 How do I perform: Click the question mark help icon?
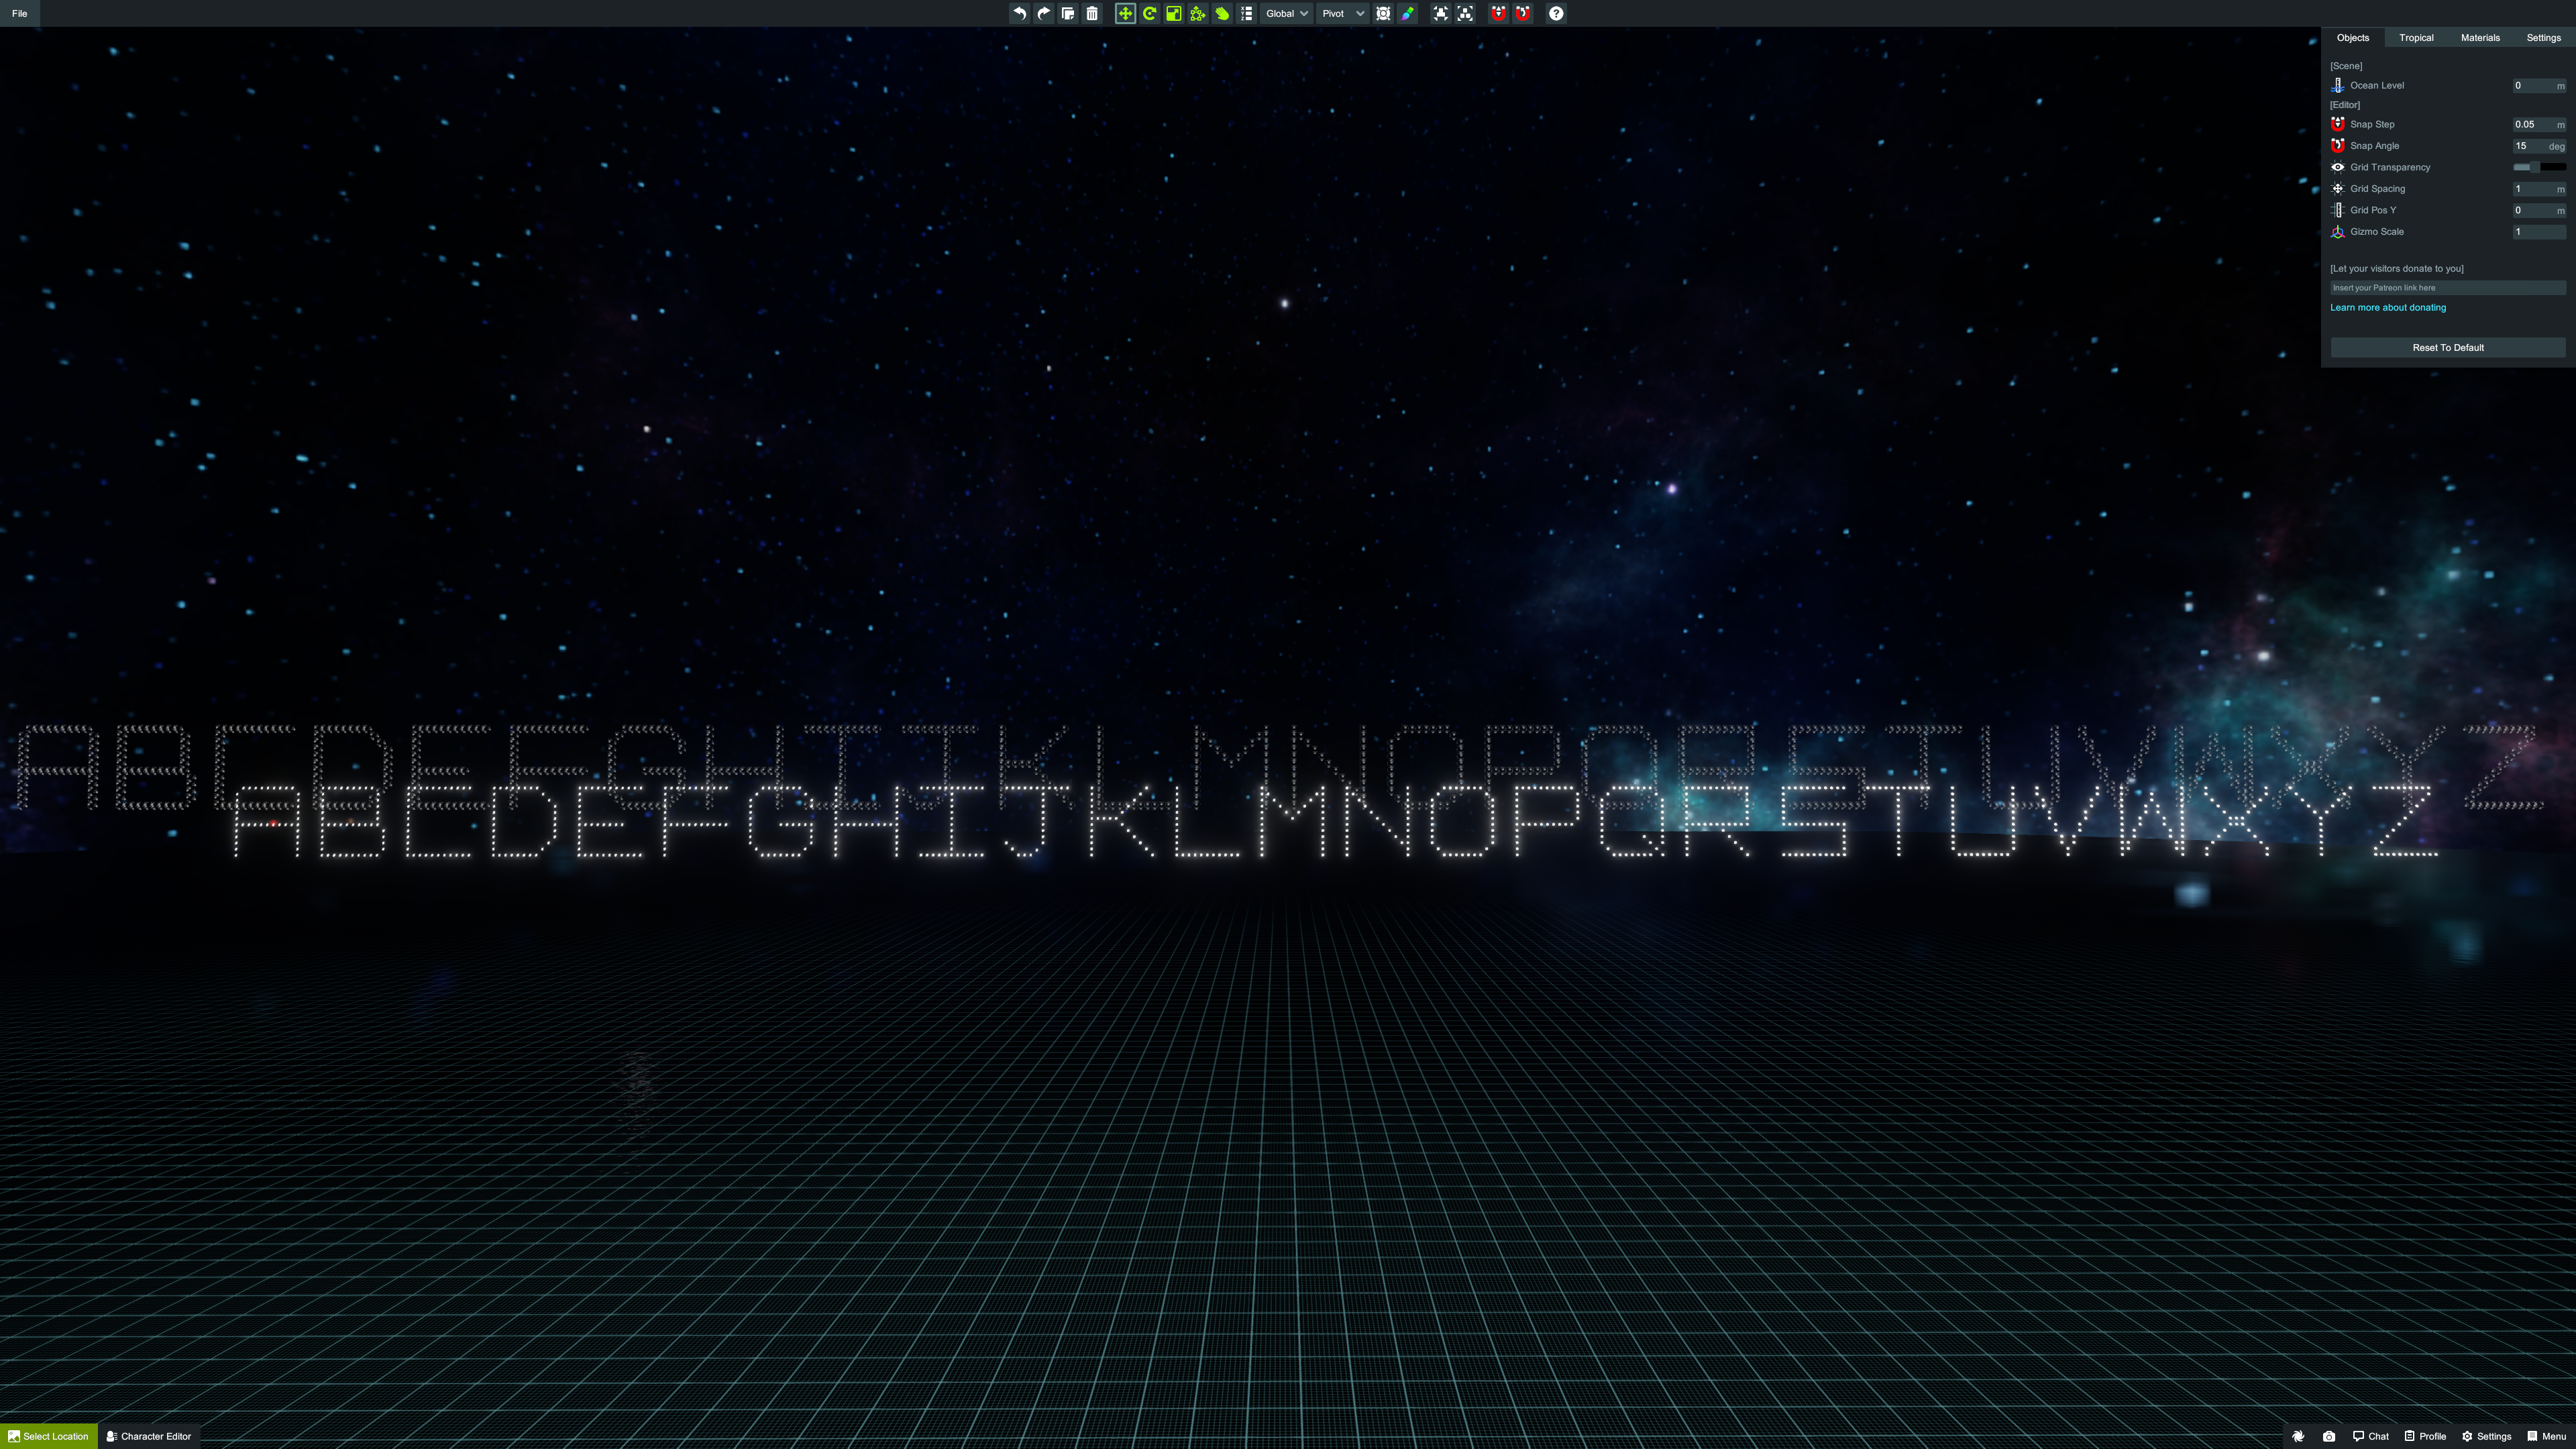(1556, 13)
